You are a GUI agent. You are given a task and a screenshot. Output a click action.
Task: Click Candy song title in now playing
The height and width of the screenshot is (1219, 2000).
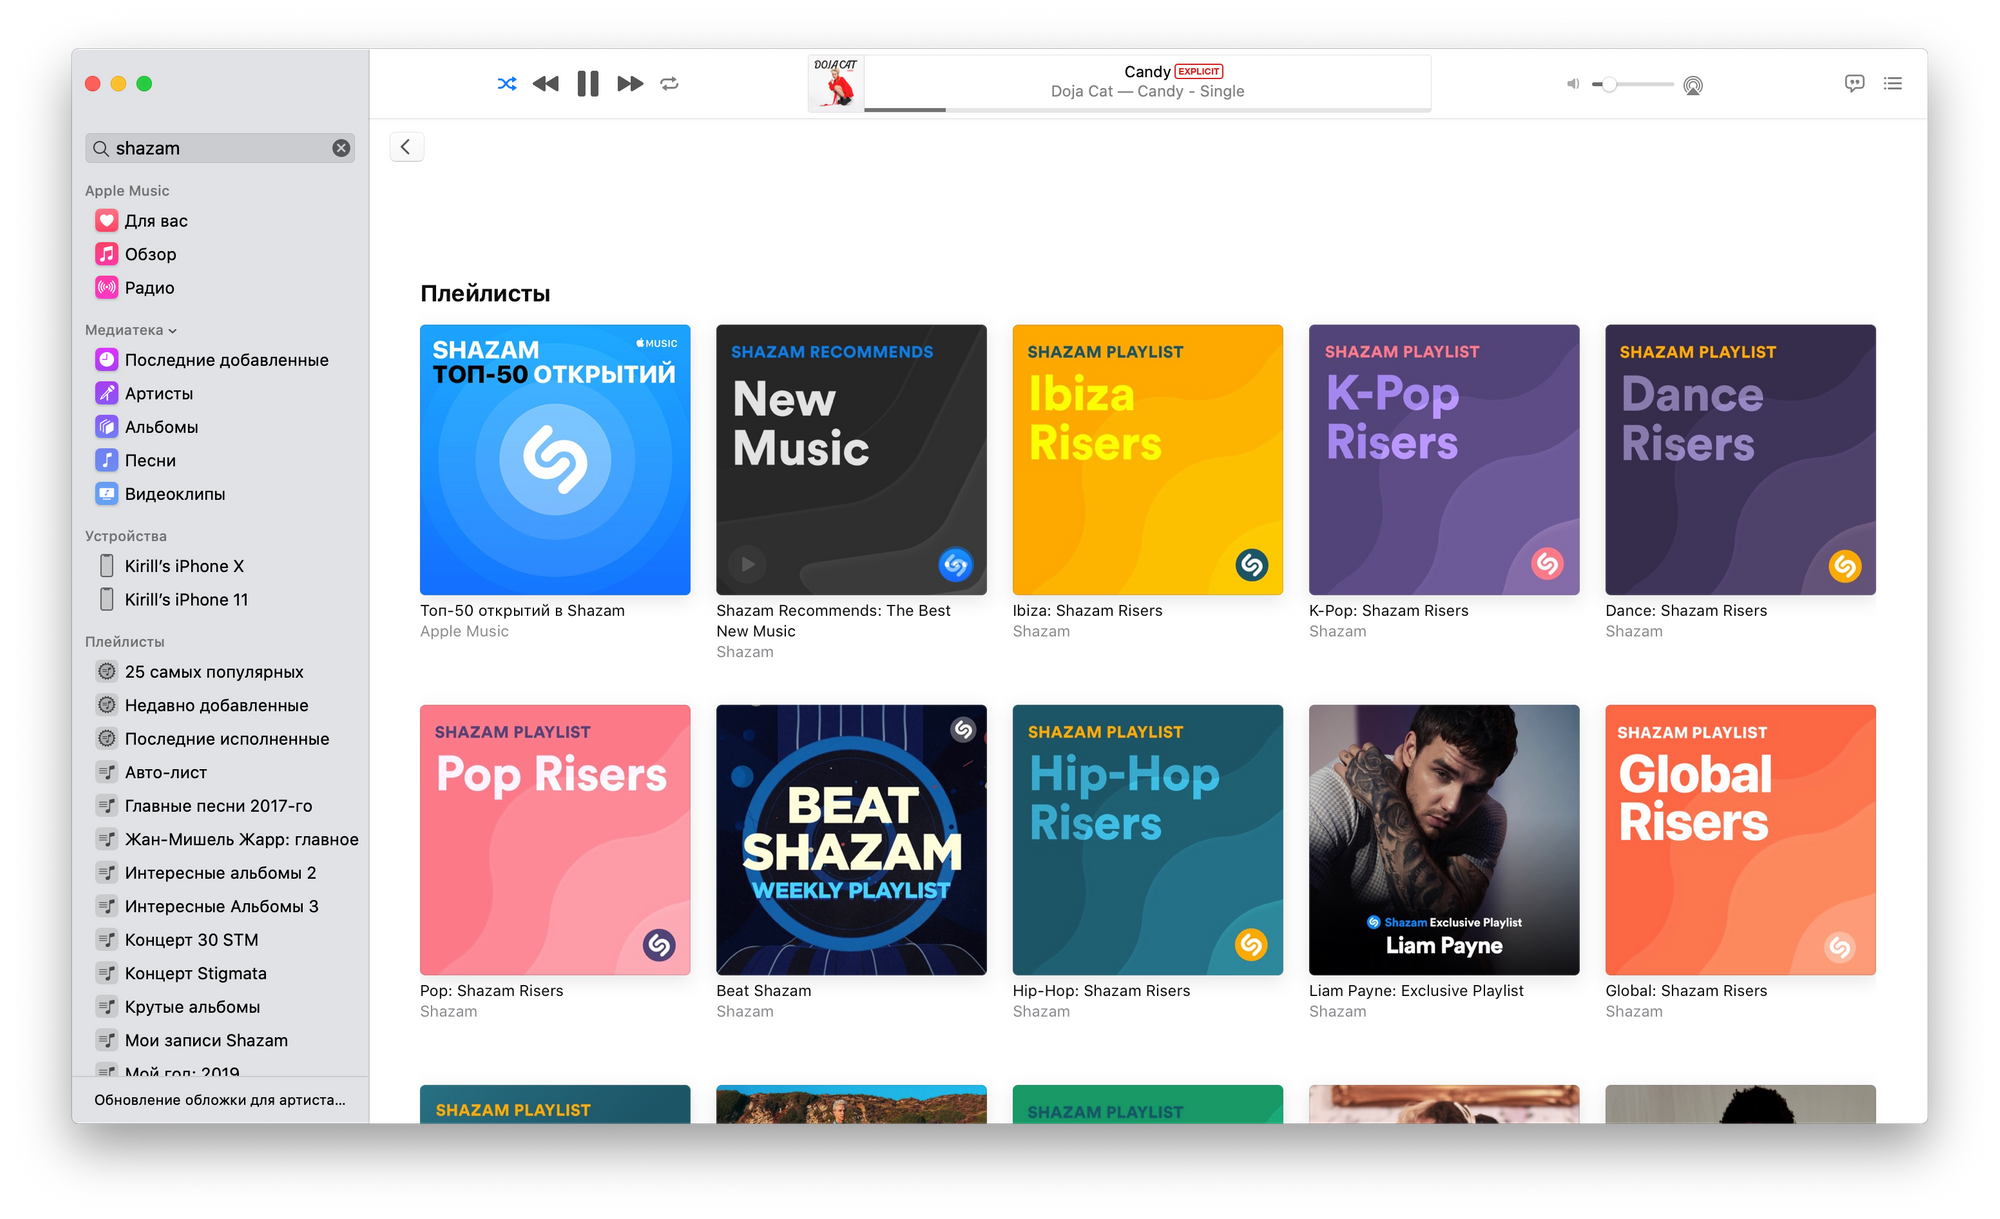[1147, 72]
